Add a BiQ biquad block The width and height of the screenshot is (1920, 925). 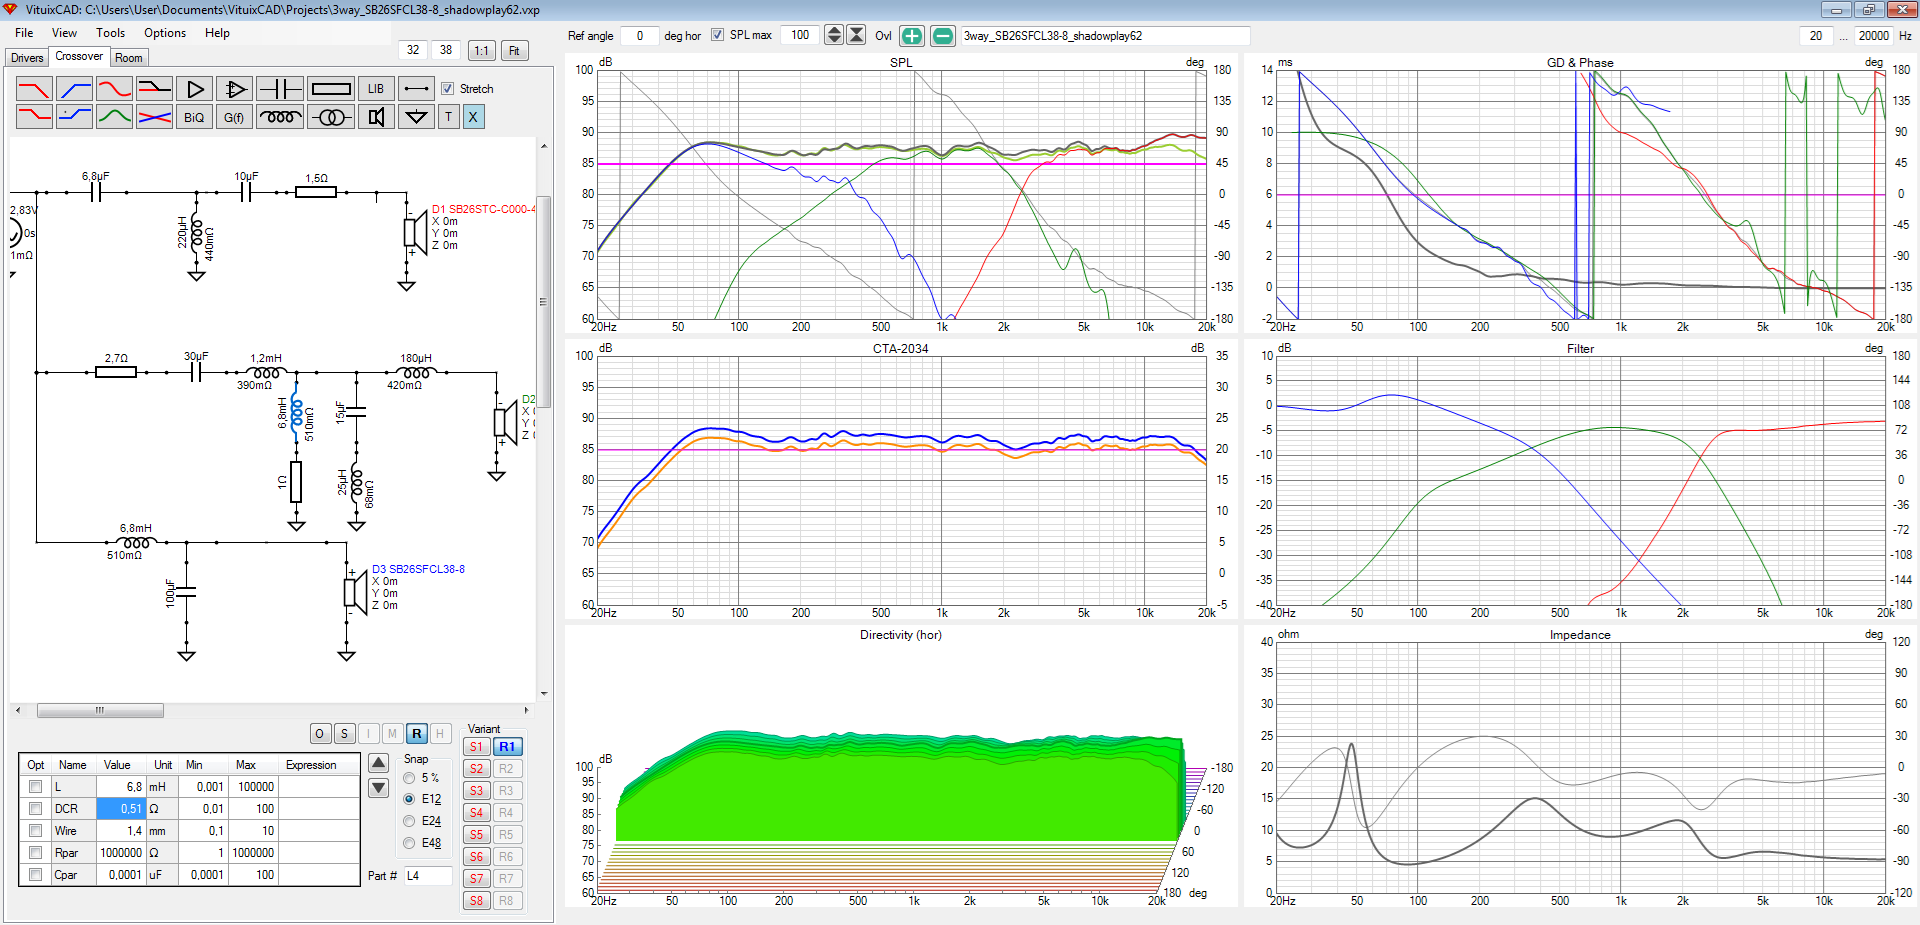(x=194, y=117)
